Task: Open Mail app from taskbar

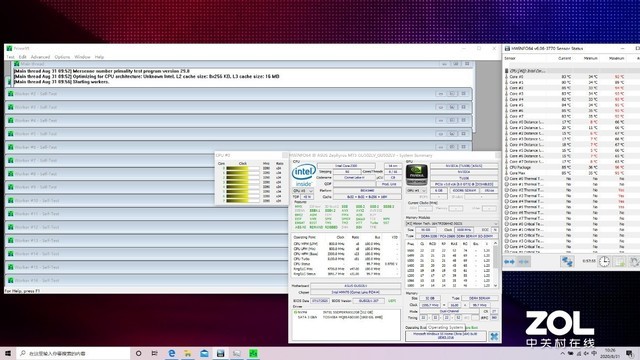Action: click(204, 353)
